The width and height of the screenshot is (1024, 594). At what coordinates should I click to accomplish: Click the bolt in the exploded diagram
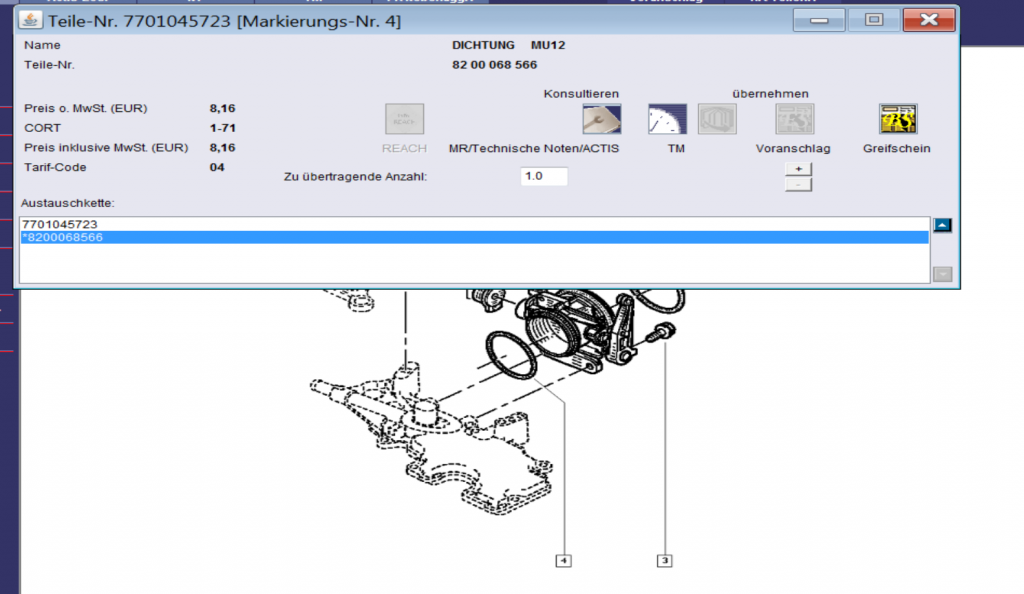pyautogui.click(x=661, y=333)
